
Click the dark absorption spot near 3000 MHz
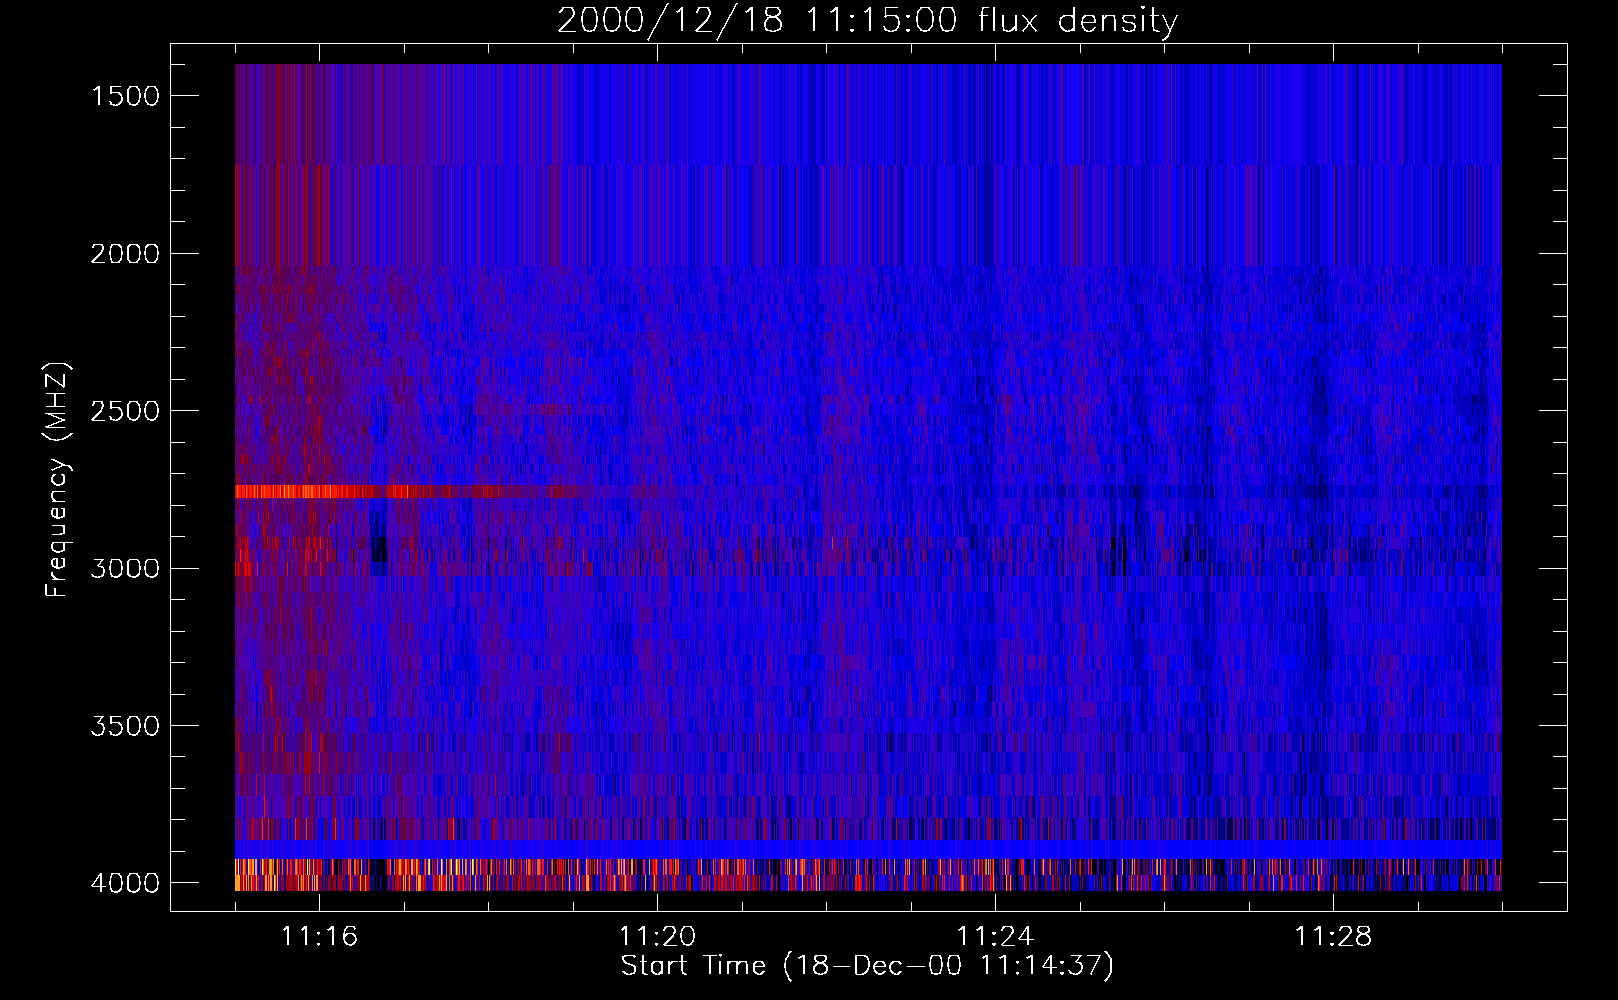pyautogui.click(x=378, y=545)
